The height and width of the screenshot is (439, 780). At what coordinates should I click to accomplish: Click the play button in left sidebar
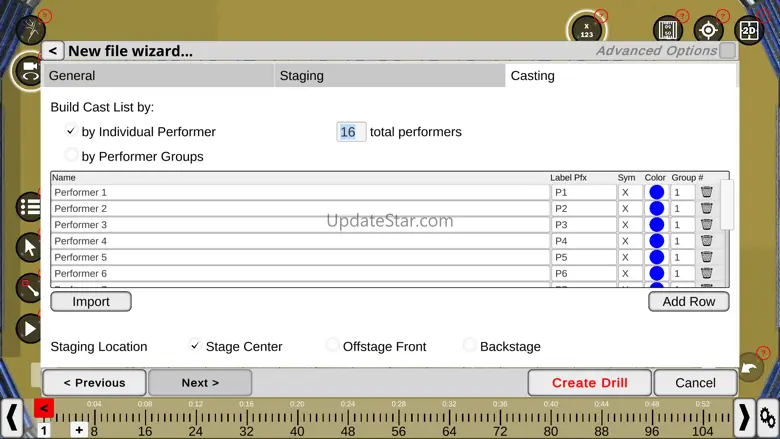coord(29,329)
